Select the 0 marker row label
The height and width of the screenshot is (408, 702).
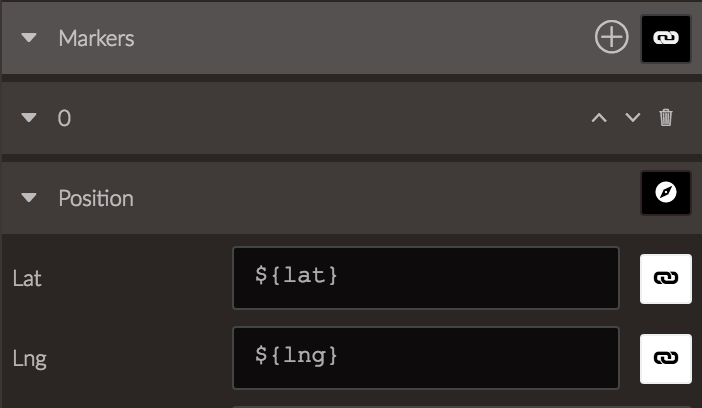click(x=64, y=118)
